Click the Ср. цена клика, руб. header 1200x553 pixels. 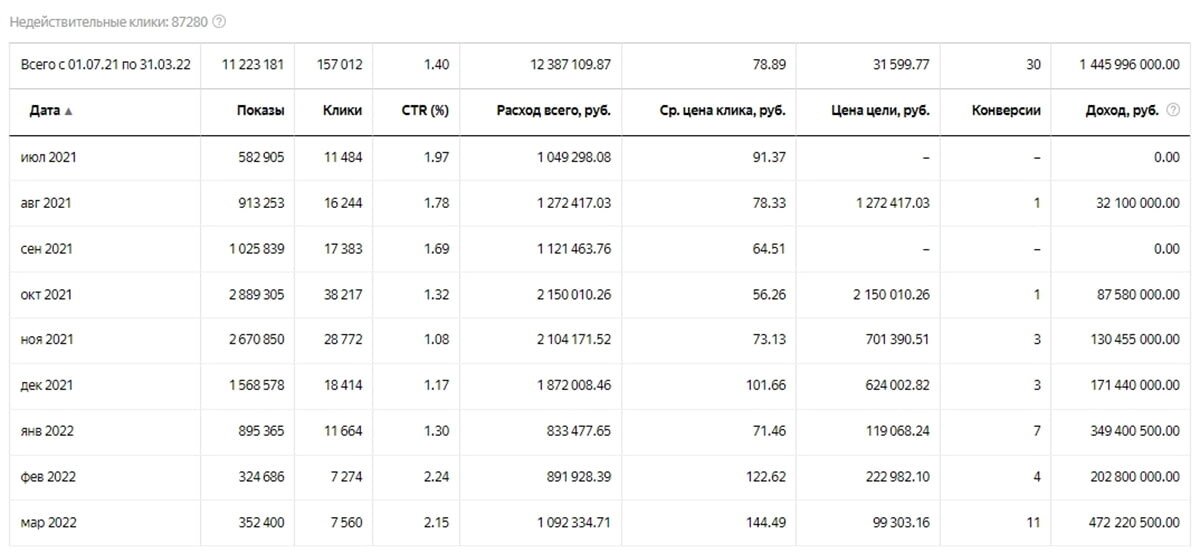[x=722, y=111]
